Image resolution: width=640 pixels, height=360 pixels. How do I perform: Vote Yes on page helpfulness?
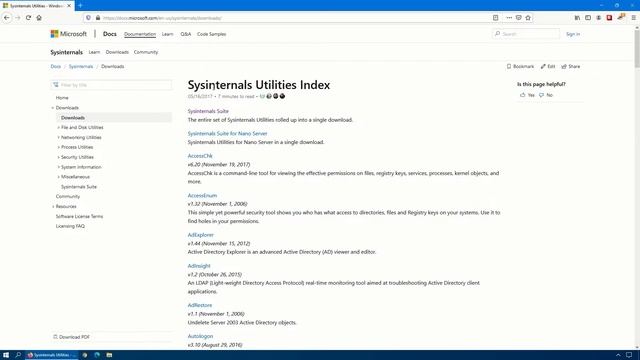click(527, 95)
